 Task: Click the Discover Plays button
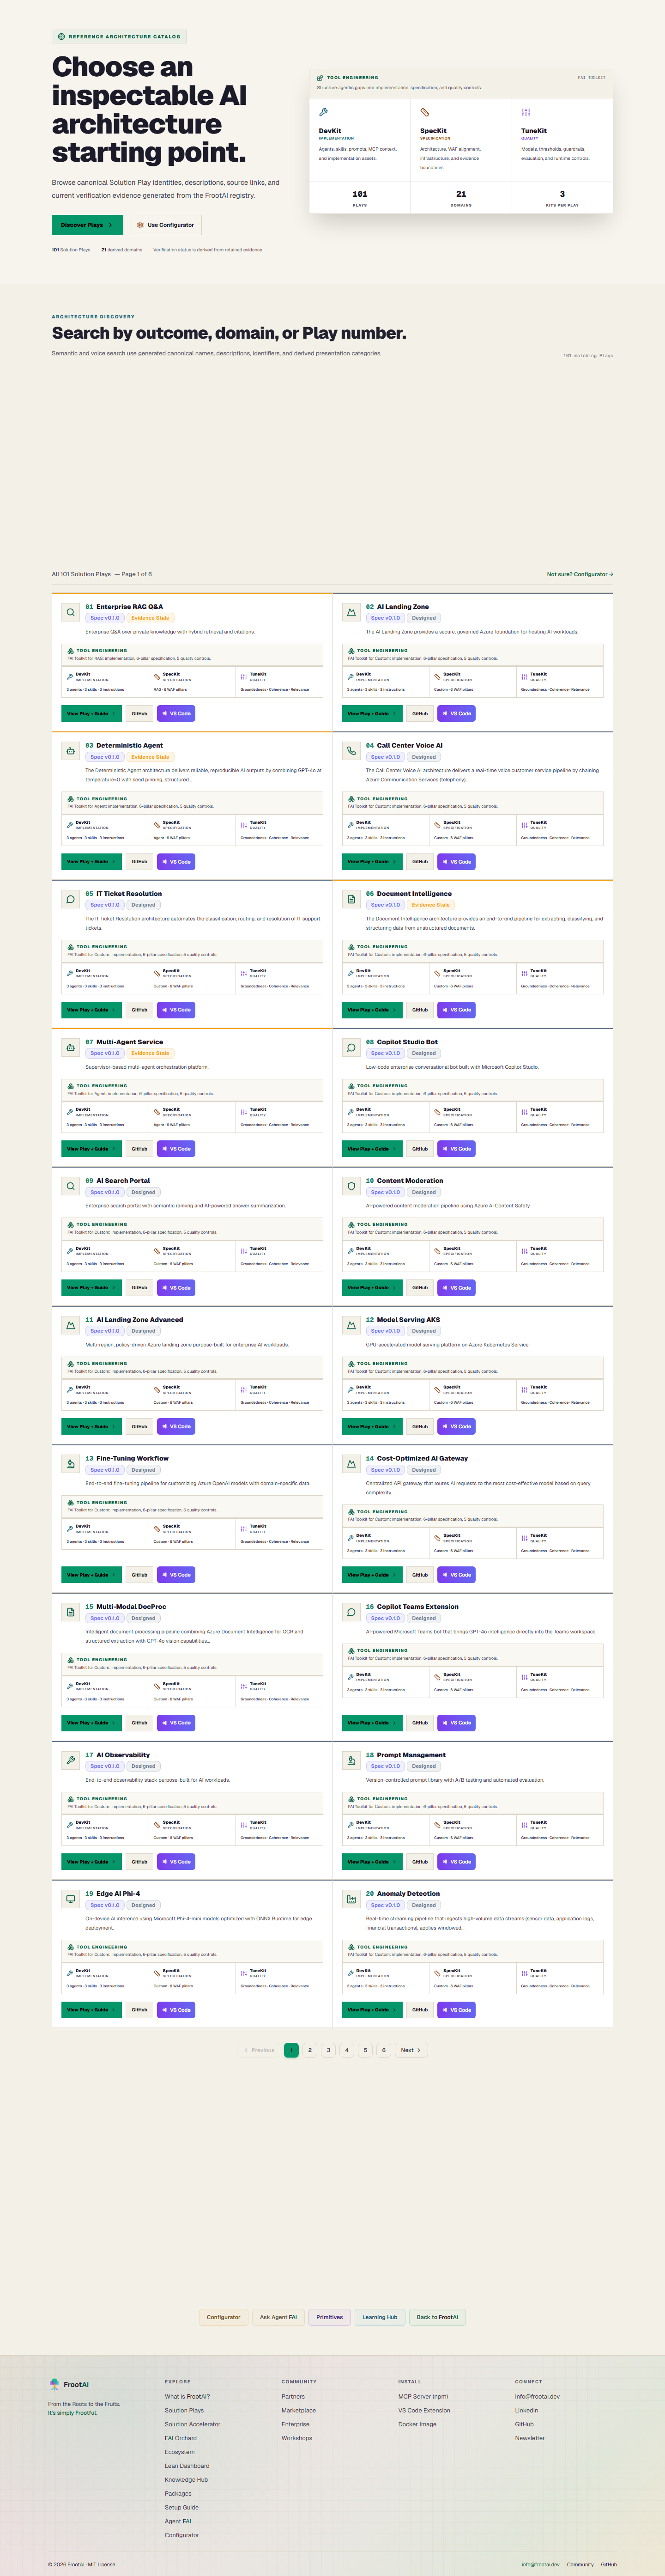pyautogui.click(x=87, y=225)
